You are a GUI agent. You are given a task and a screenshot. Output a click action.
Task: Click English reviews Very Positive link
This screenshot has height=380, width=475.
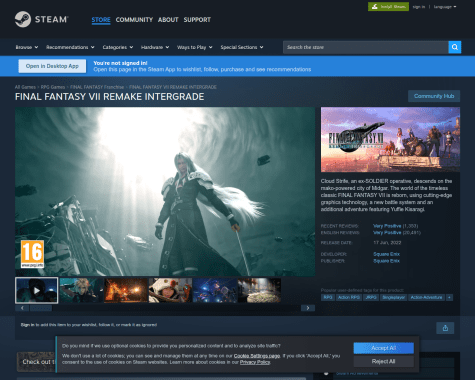coord(387,233)
